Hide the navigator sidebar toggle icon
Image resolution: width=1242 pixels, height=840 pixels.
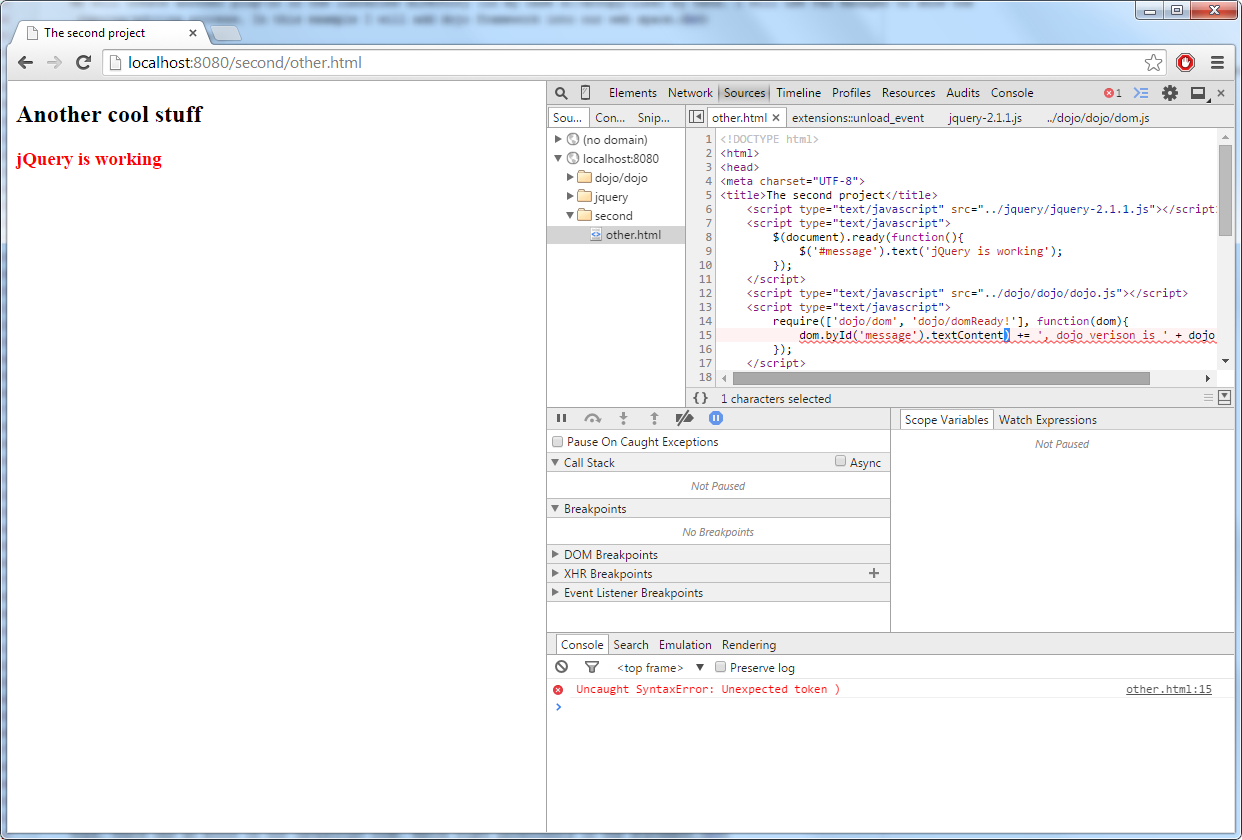click(x=696, y=117)
